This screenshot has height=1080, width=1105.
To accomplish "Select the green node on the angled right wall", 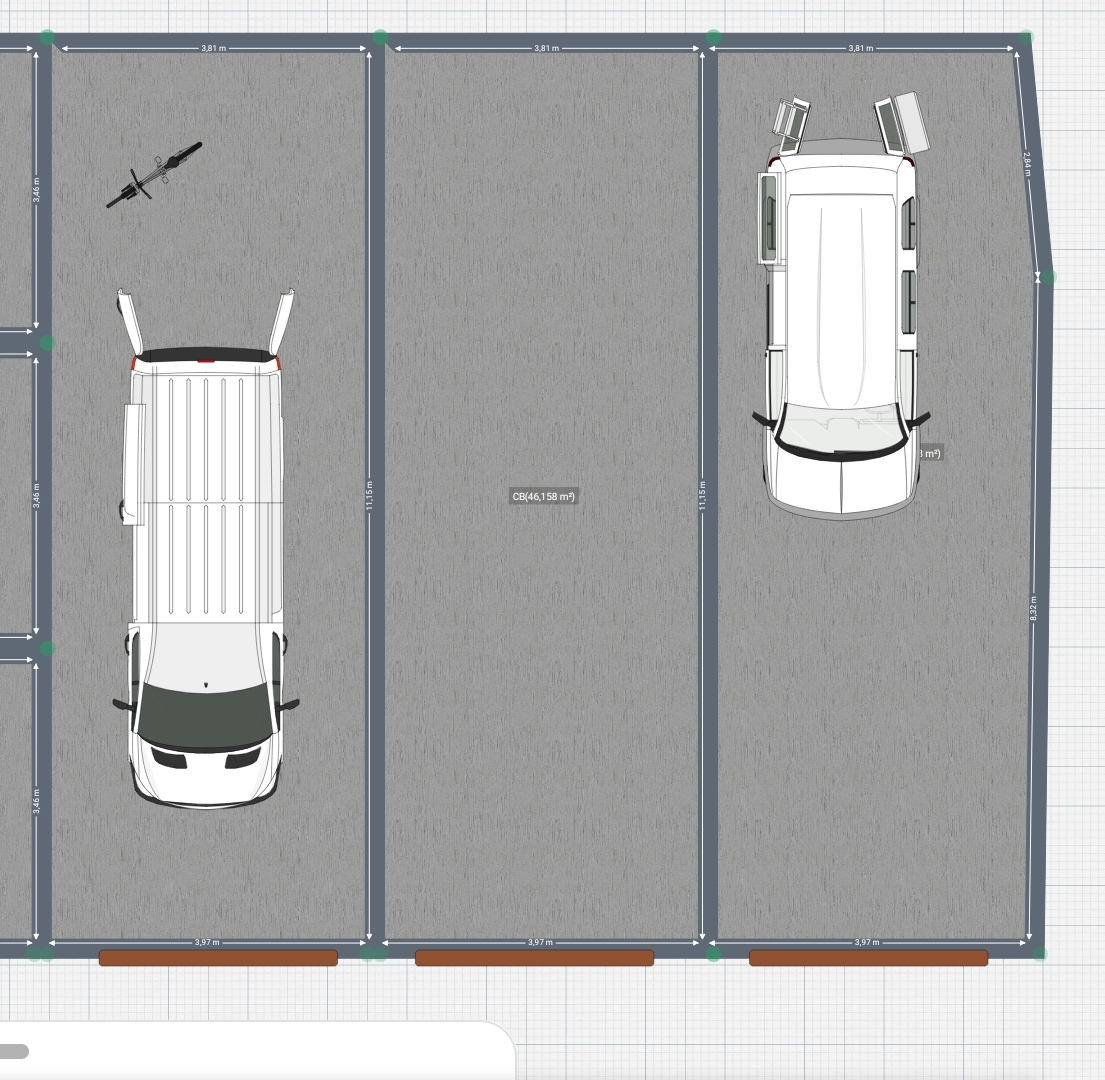I will (x=1047, y=277).
